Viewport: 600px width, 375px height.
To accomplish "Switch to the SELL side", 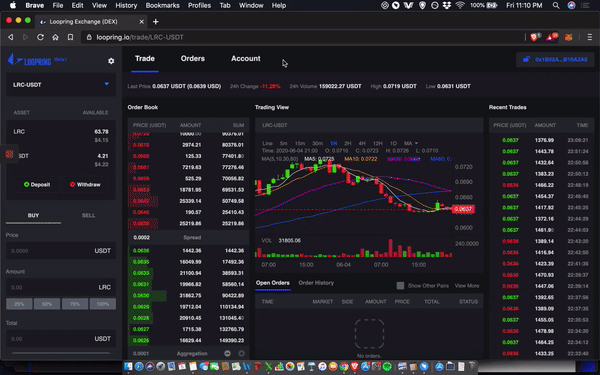I will pos(88,215).
